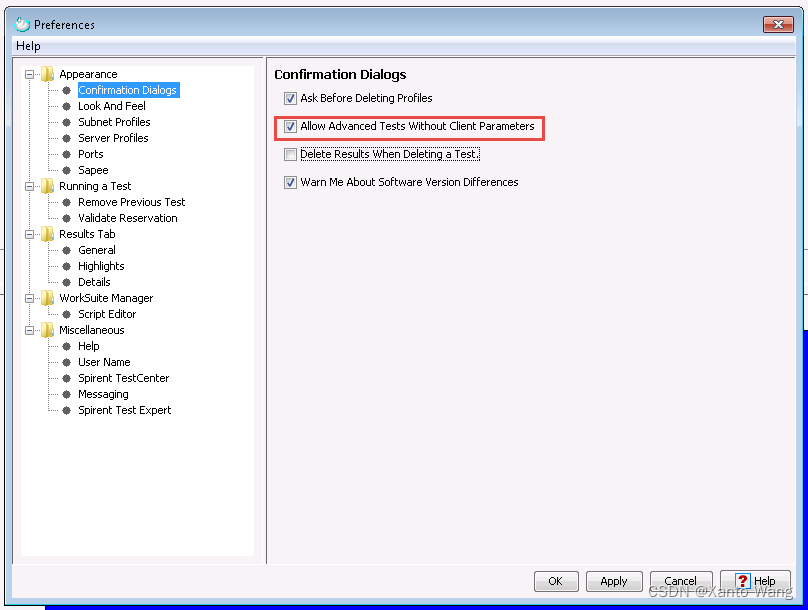Image resolution: width=808 pixels, height=610 pixels.
Task: Toggle Warn Me About Software Version Differences
Action: click(x=291, y=182)
